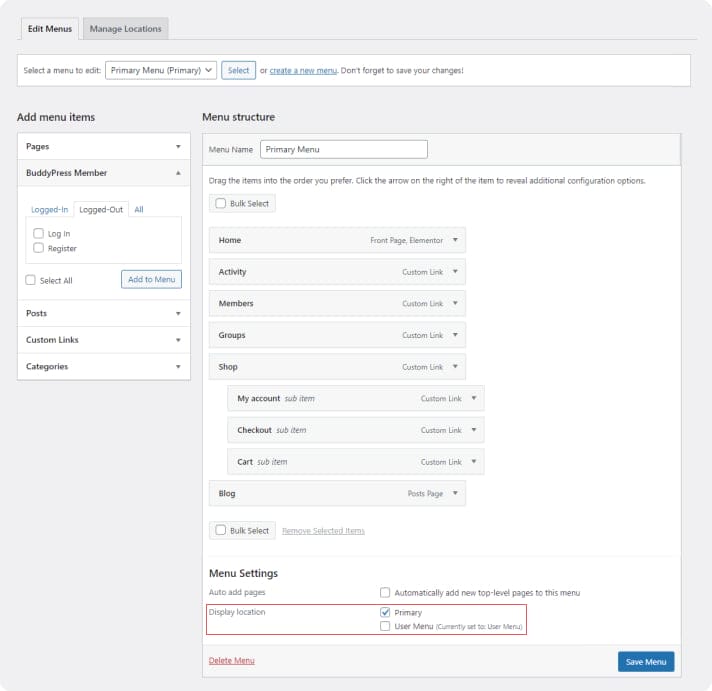
Task: Expand the Checkout sub item arrow
Action: [473, 430]
